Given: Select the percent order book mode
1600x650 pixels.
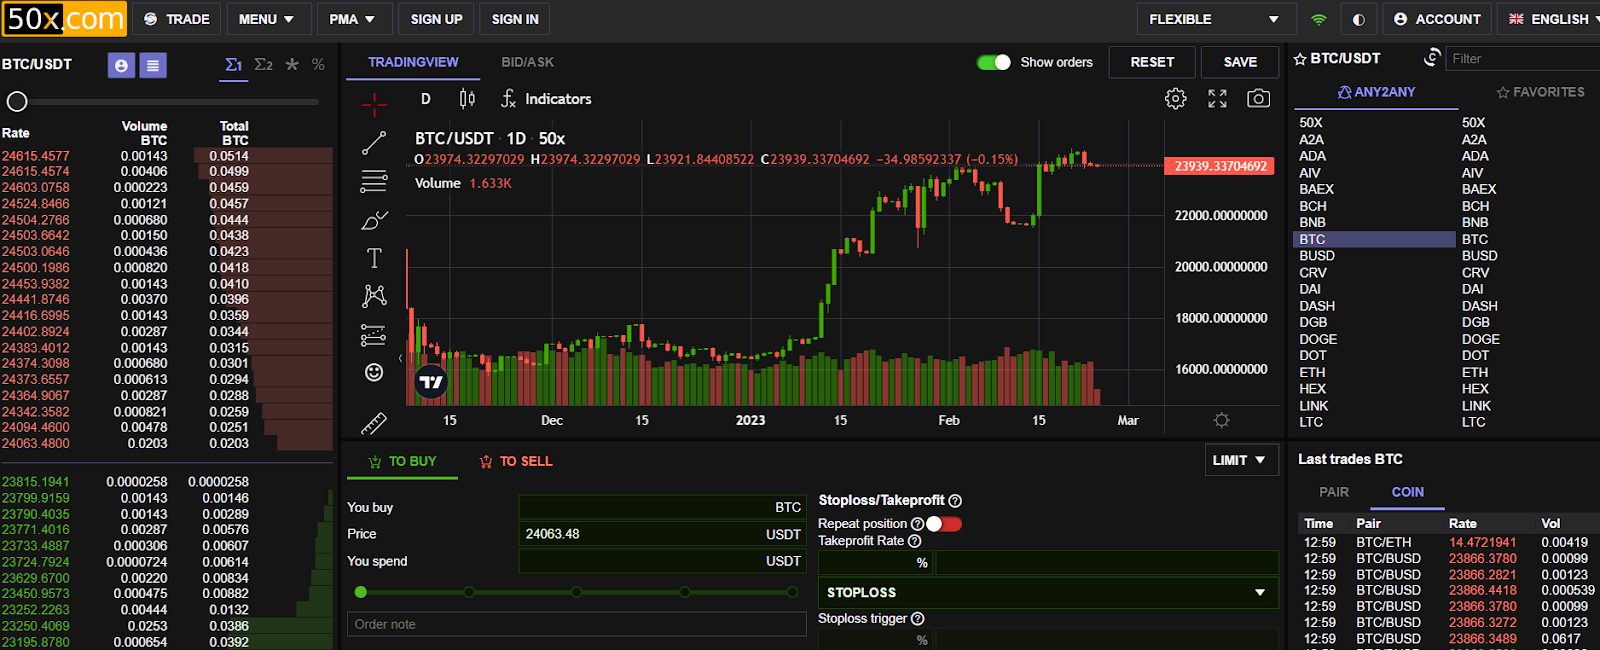Looking at the screenshot, I should (x=318, y=64).
